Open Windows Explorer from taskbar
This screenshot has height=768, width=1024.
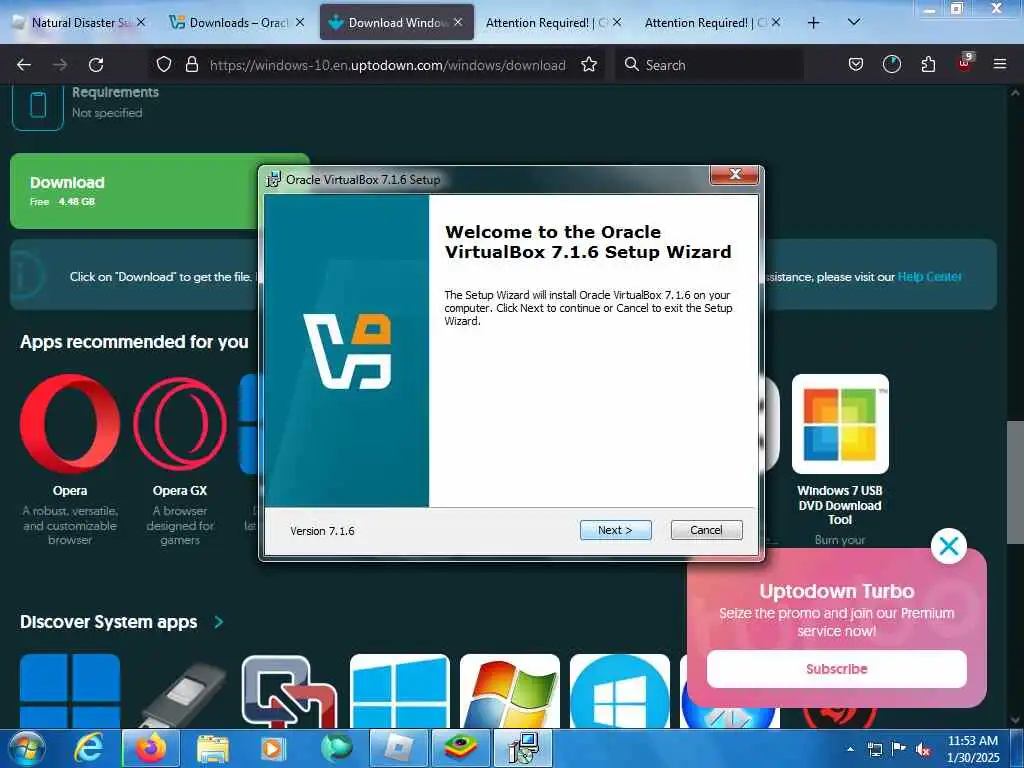coord(213,748)
